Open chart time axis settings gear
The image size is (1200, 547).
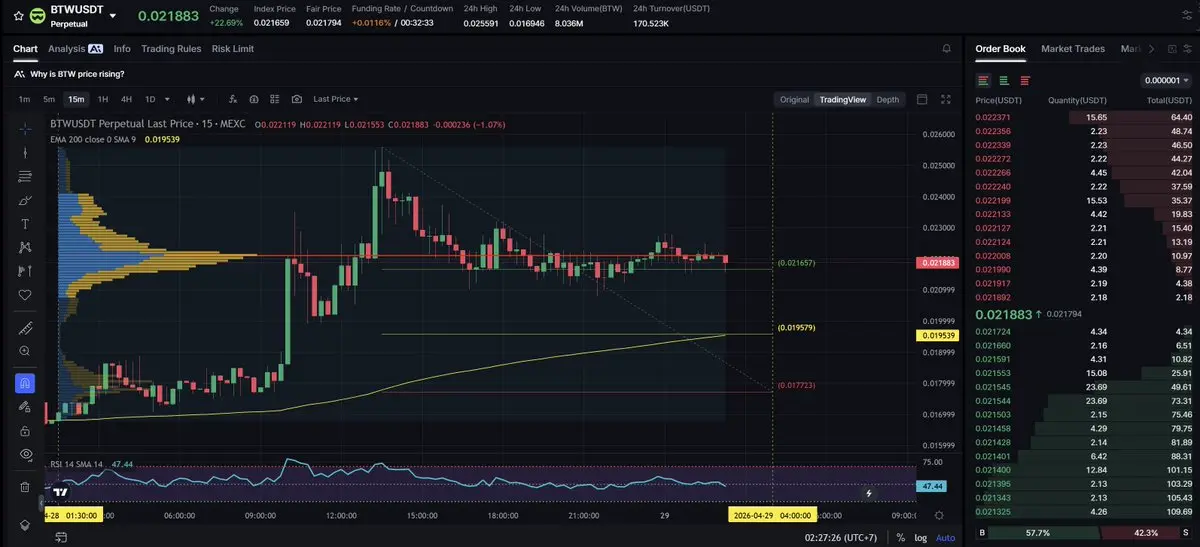coord(938,516)
